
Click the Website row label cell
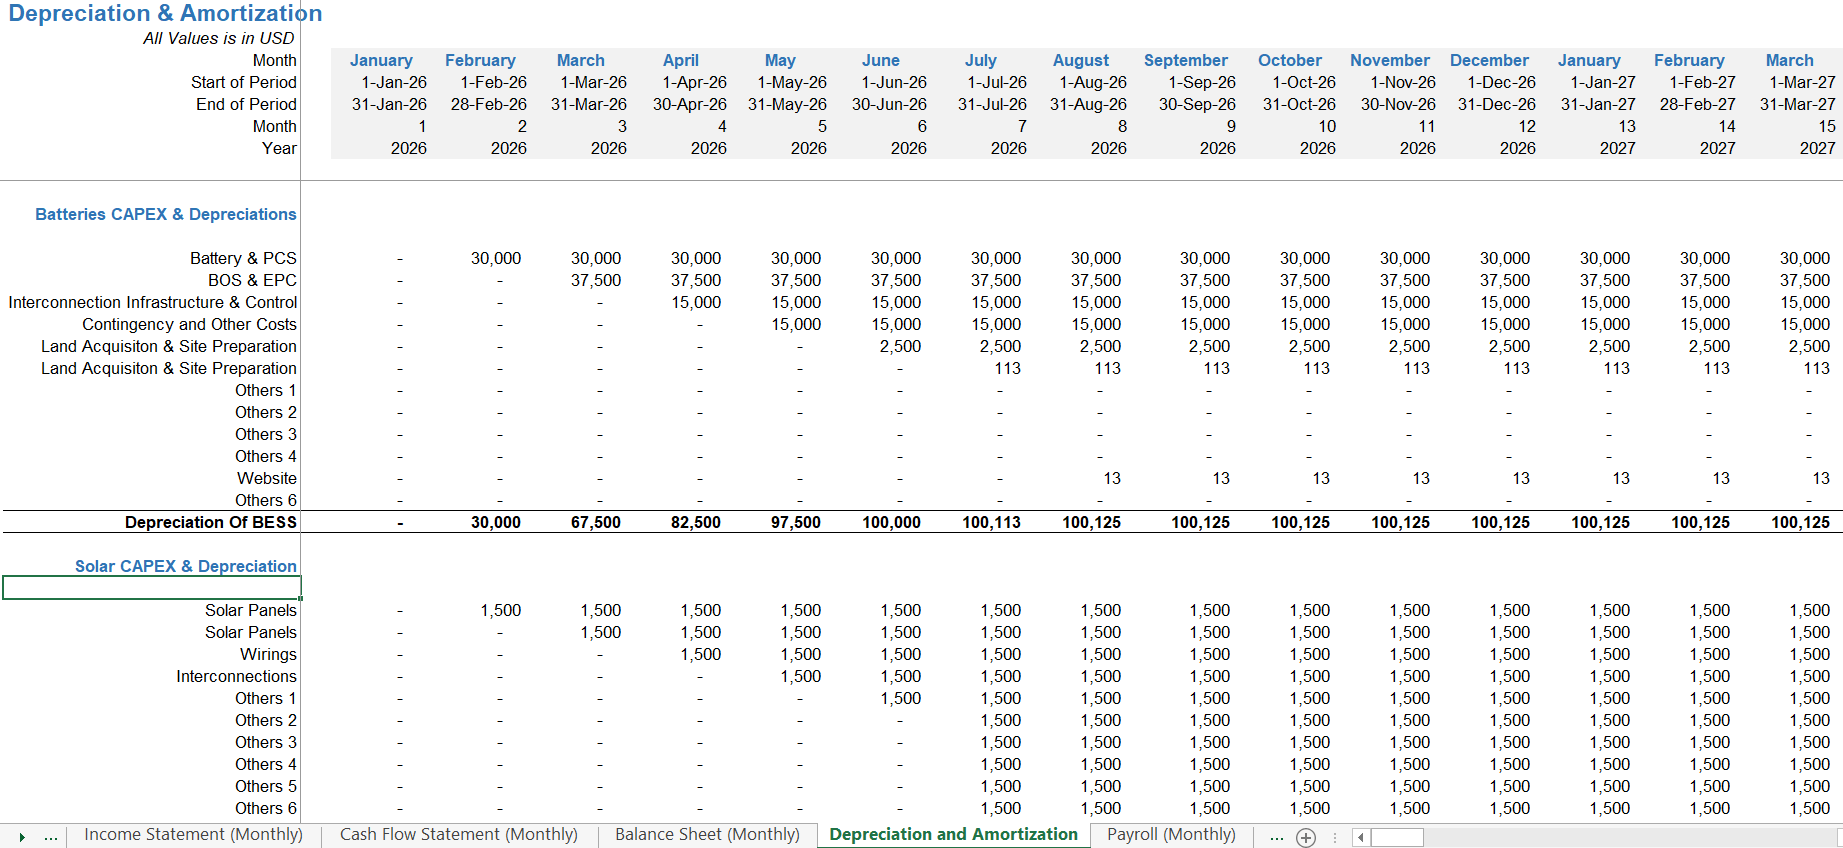[267, 478]
